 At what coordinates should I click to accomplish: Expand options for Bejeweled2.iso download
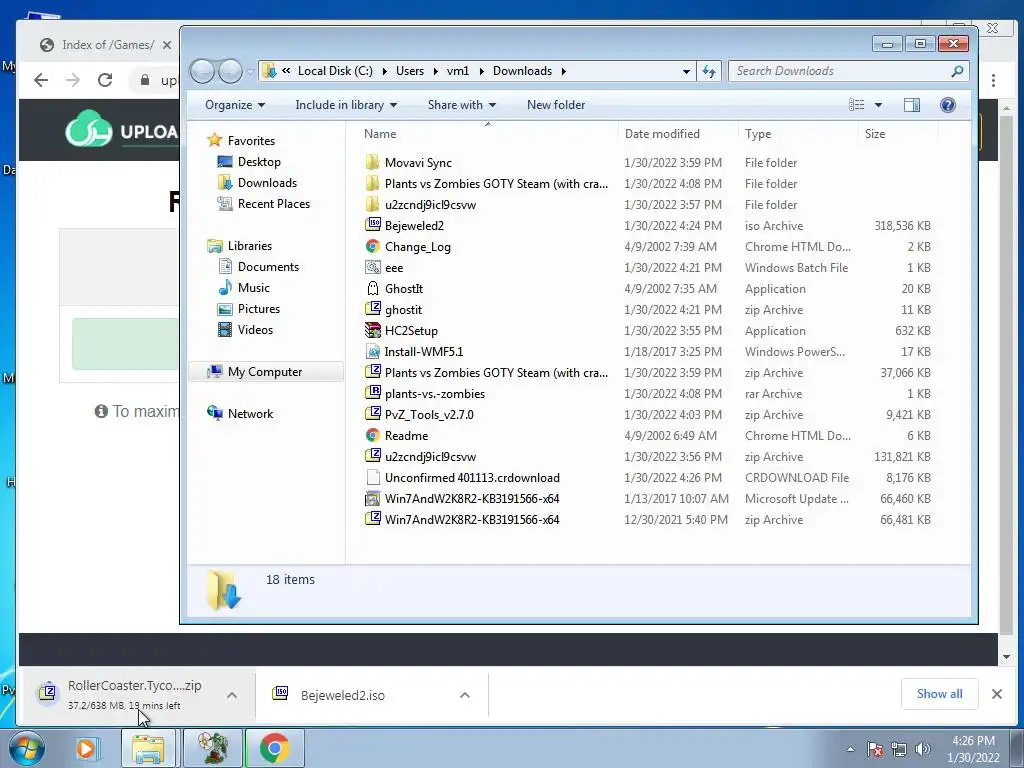pos(465,695)
